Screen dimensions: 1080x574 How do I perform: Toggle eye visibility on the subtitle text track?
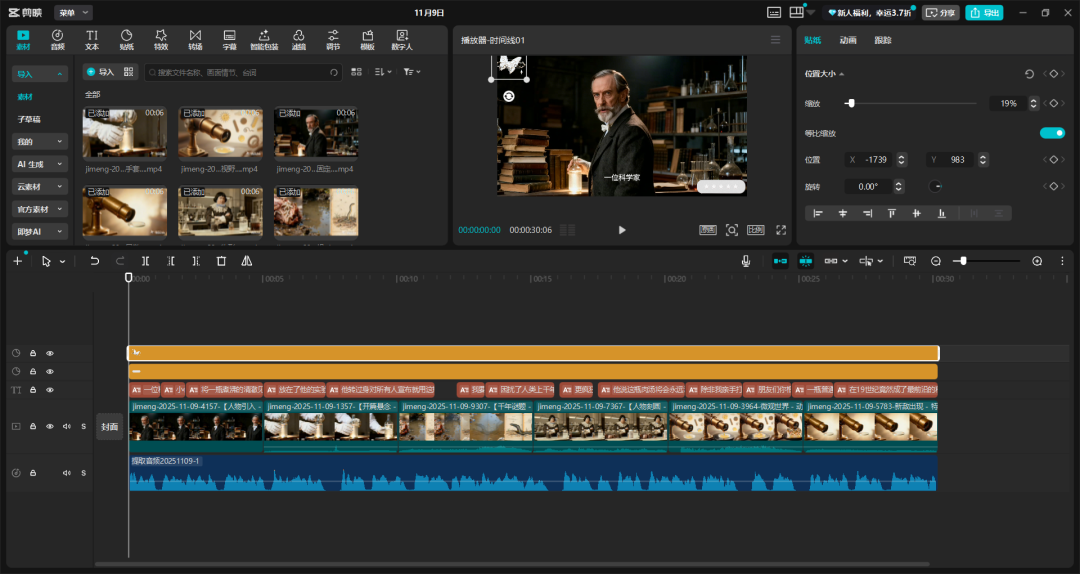click(50, 390)
